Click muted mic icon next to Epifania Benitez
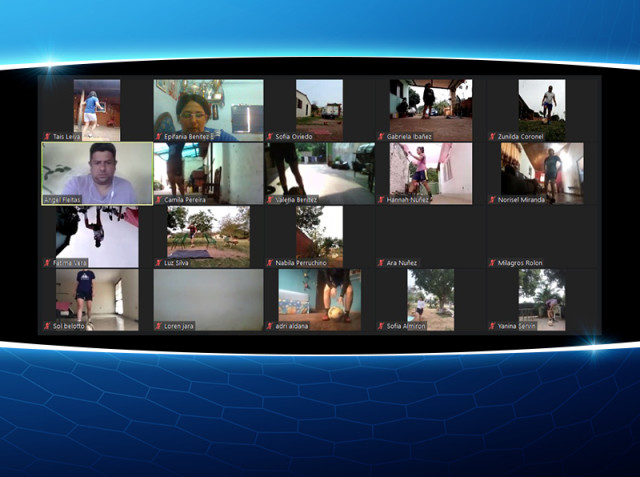The height and width of the screenshot is (477, 640). [159, 137]
